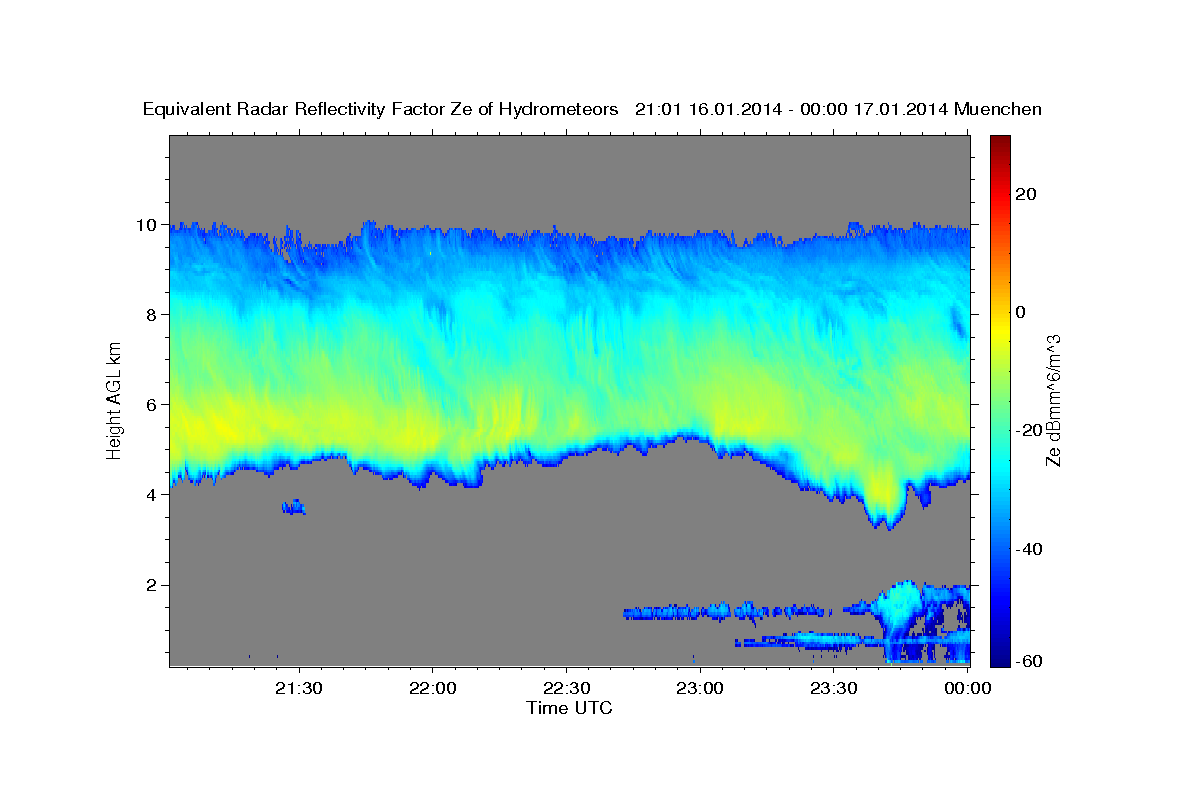Click the height axis label "8"
This screenshot has height=800, width=1200.
pyautogui.click(x=154, y=315)
